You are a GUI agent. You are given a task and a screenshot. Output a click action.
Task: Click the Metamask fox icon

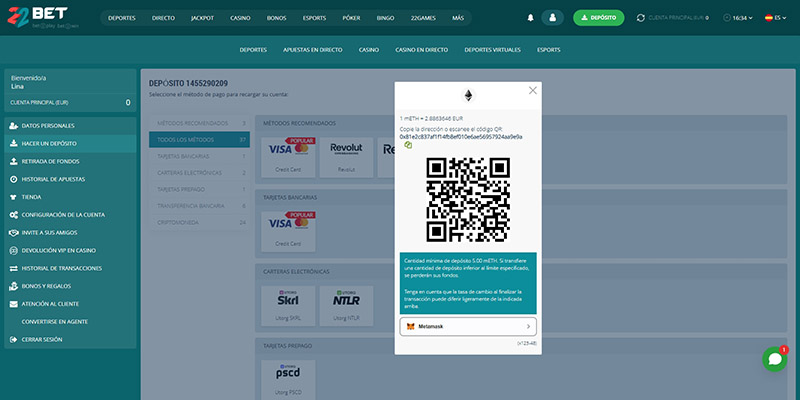click(410, 327)
